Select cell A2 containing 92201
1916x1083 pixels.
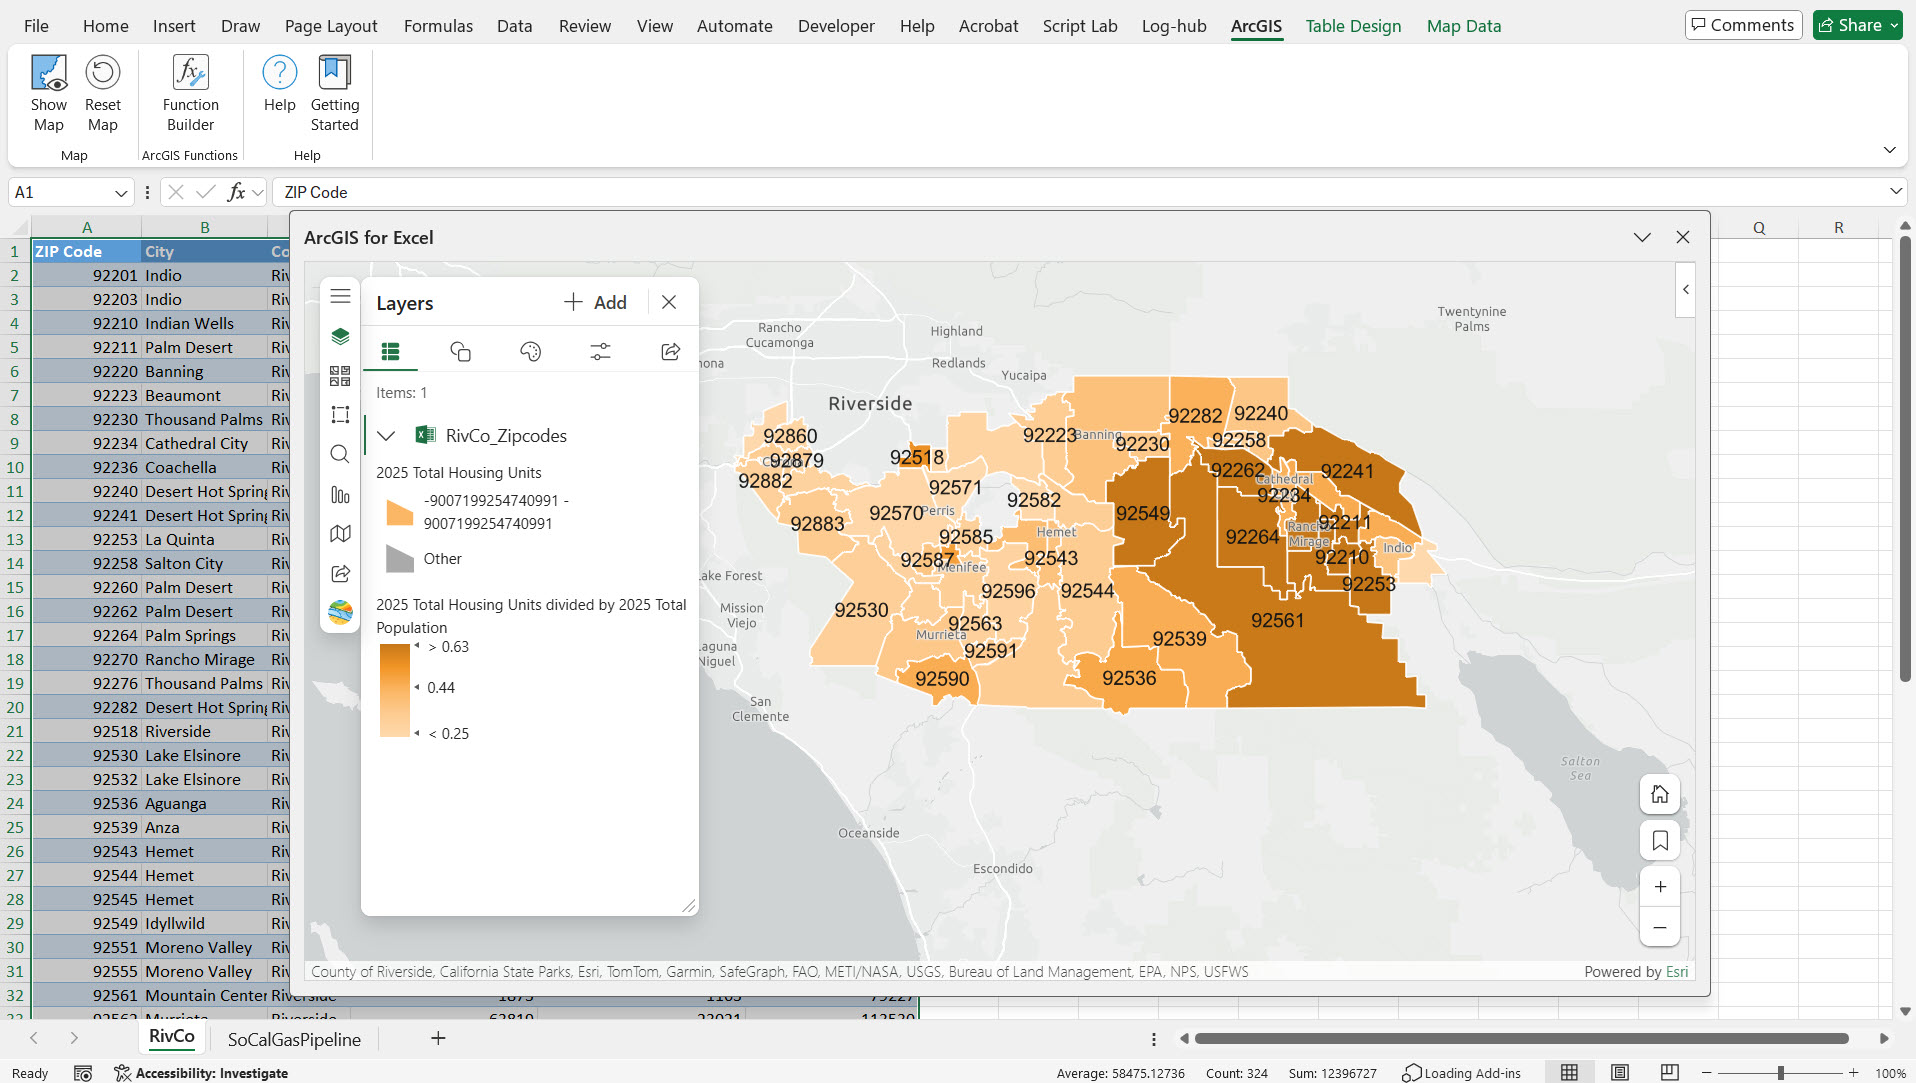(86, 275)
